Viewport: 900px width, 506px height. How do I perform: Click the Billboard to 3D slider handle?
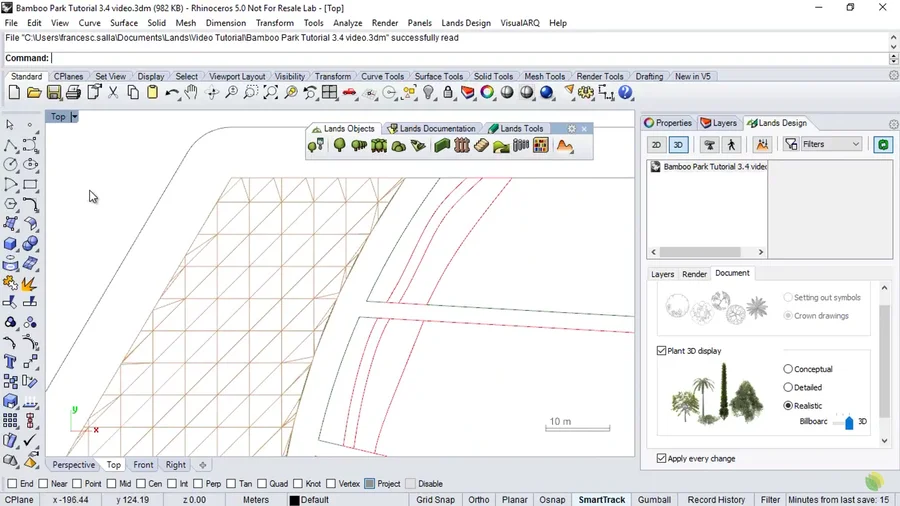tap(849, 423)
